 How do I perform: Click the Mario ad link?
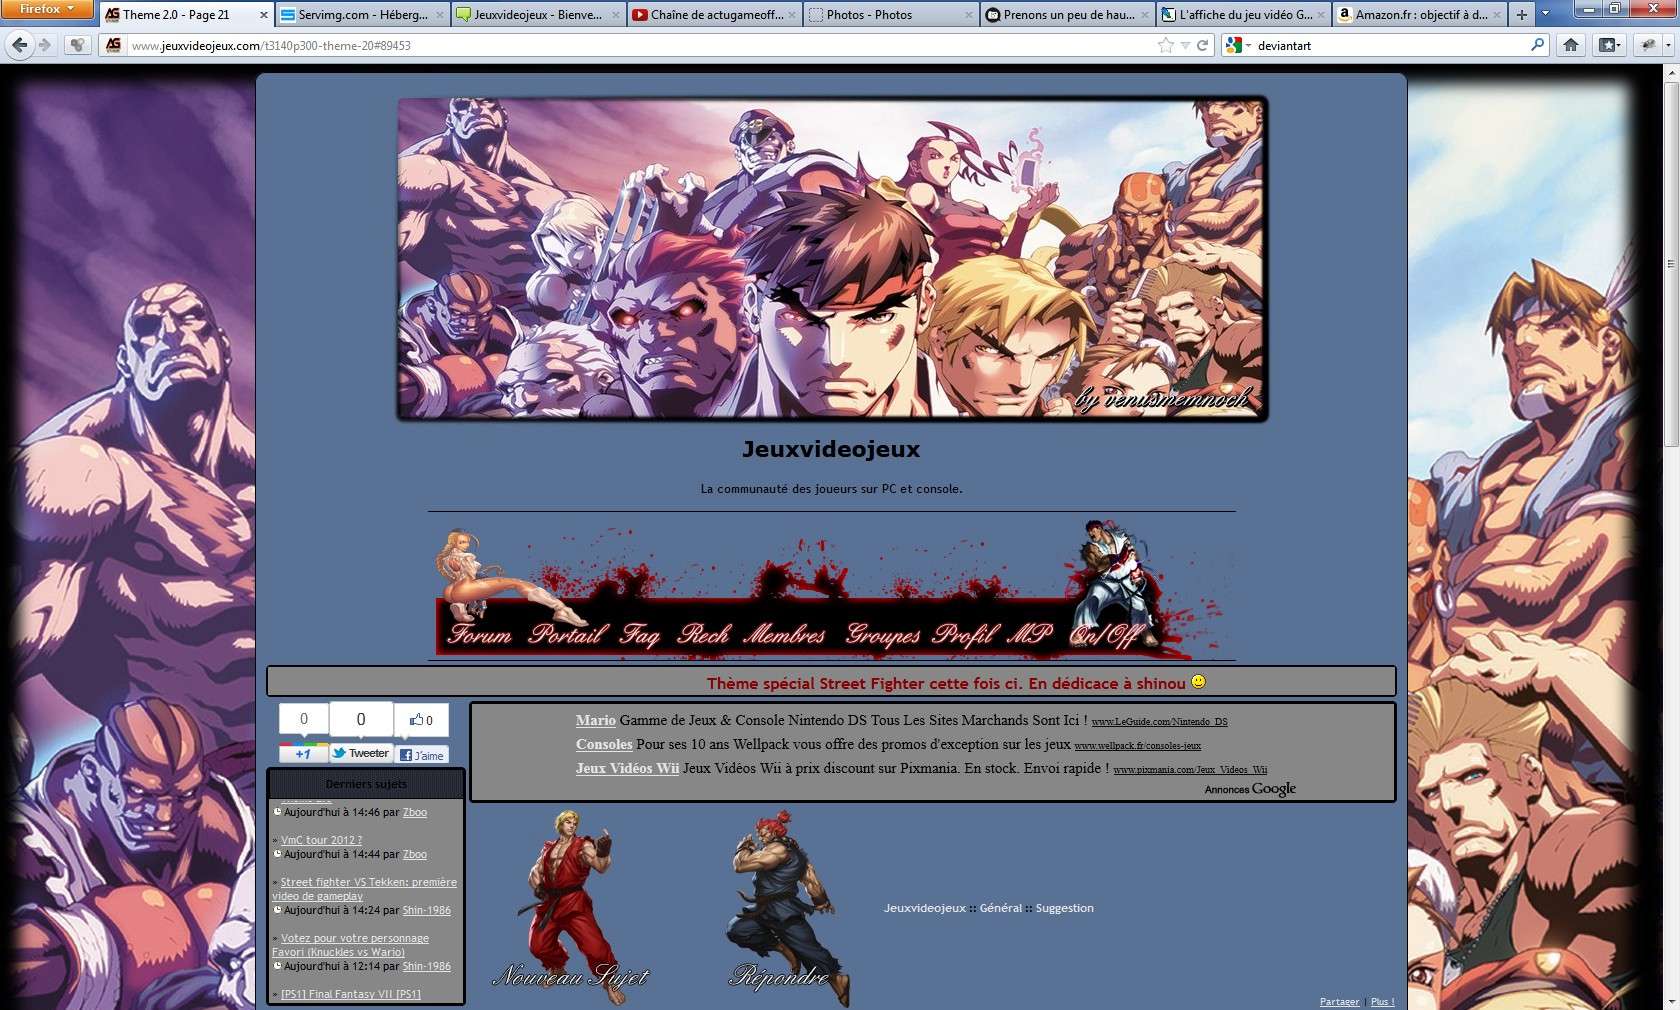pyautogui.click(x=596, y=720)
